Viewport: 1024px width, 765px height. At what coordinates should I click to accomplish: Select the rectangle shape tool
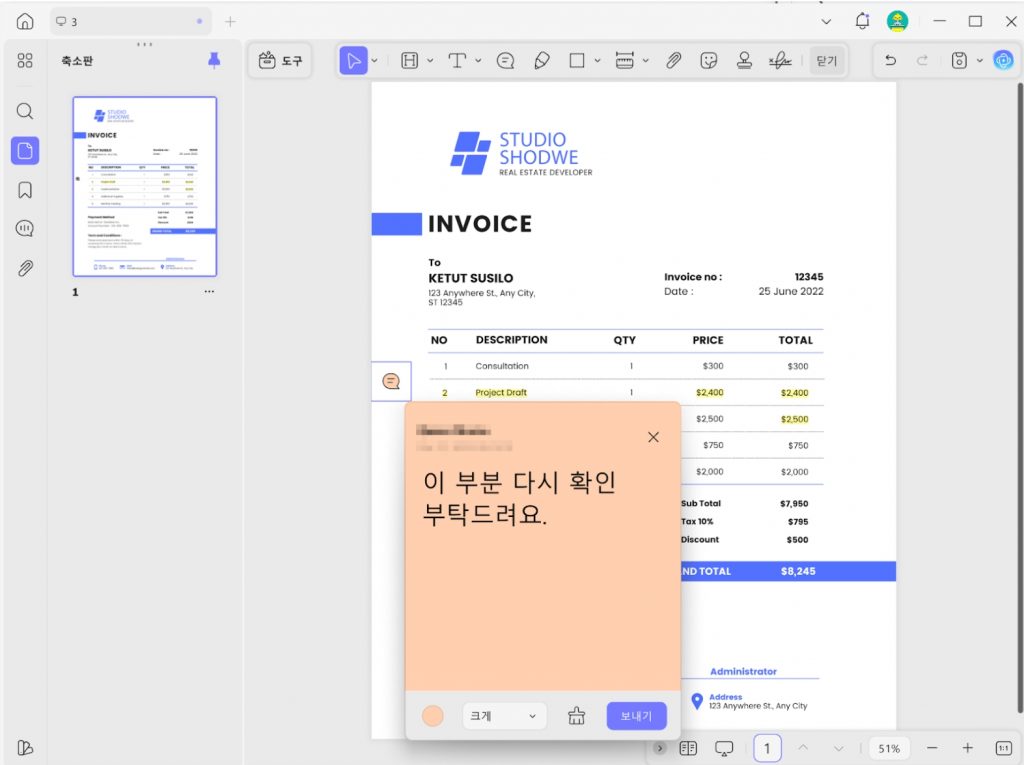point(577,61)
